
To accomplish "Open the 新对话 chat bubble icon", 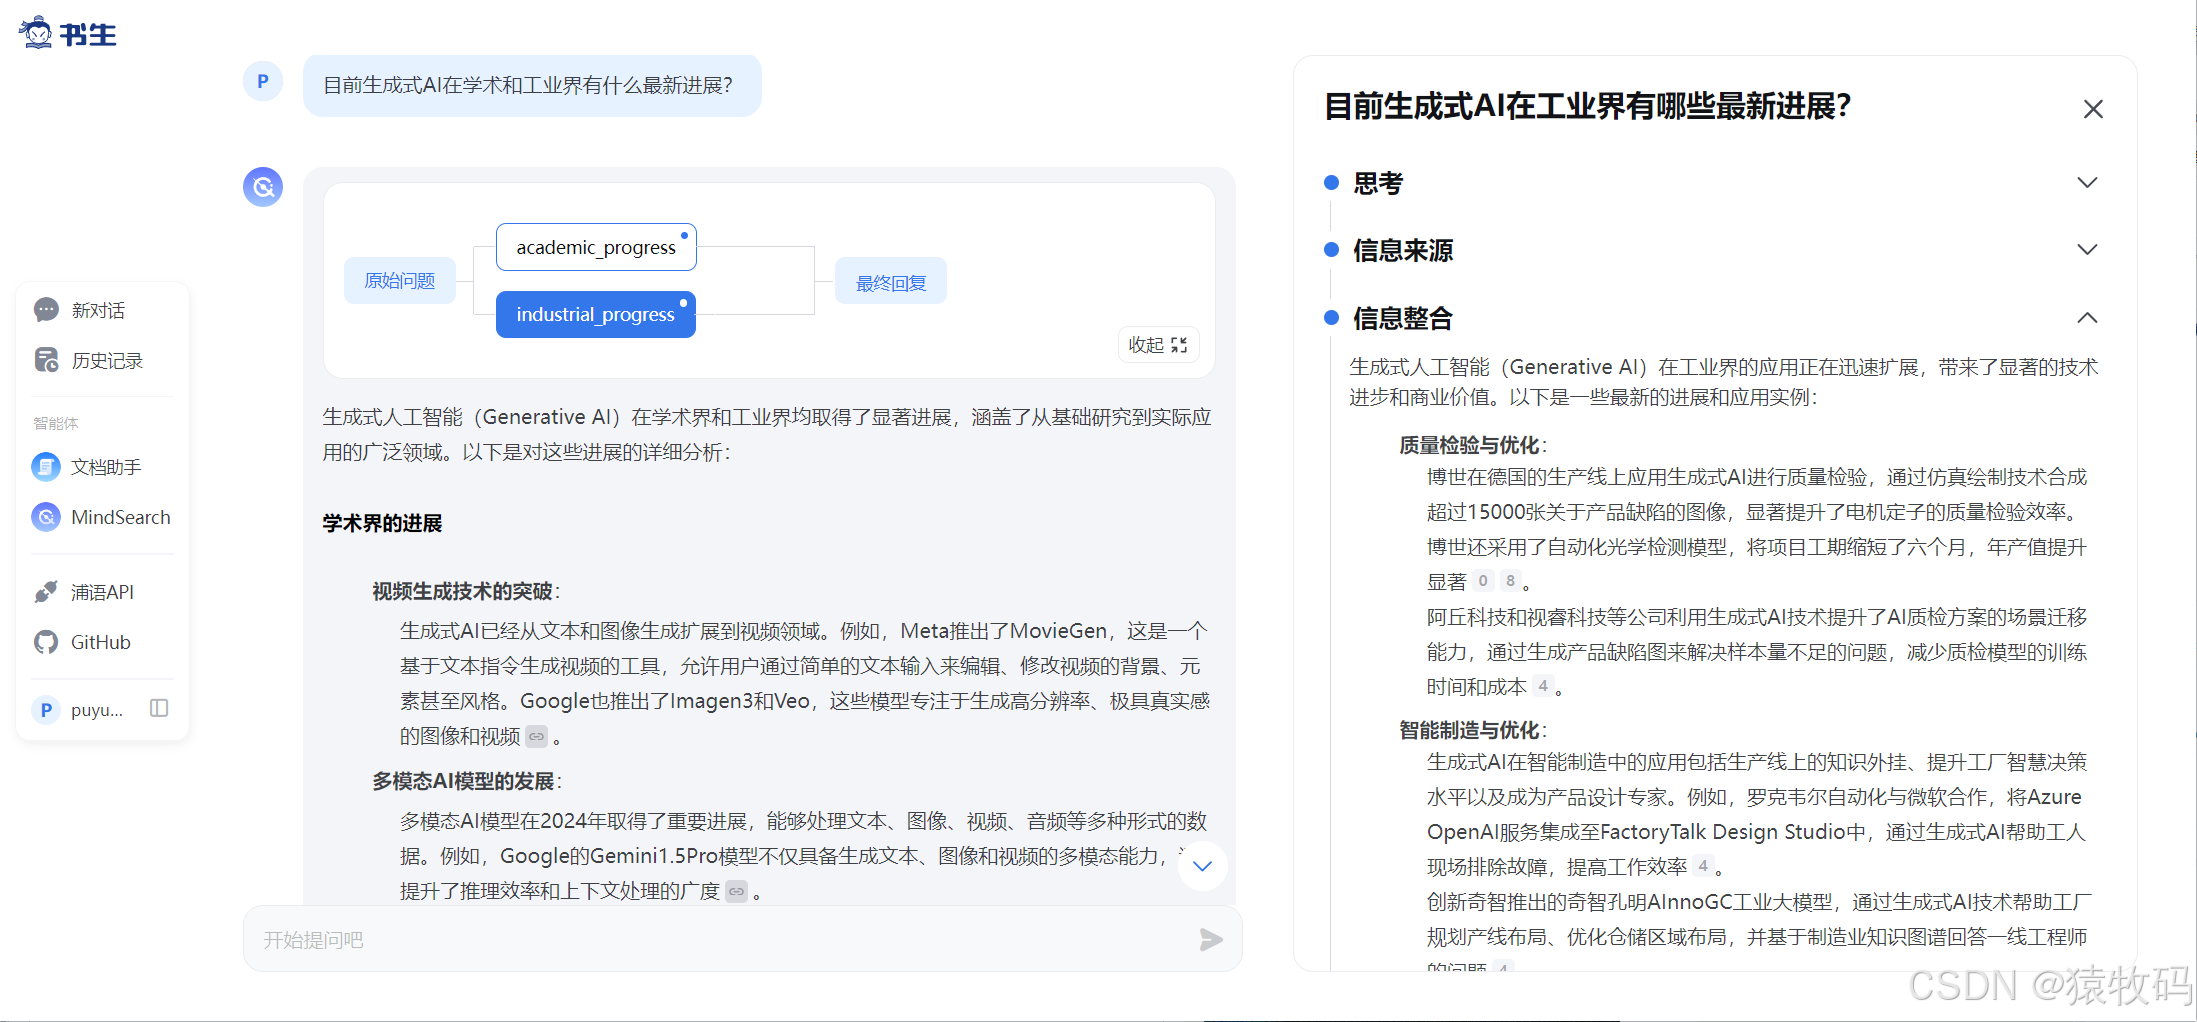I will pos(46,310).
